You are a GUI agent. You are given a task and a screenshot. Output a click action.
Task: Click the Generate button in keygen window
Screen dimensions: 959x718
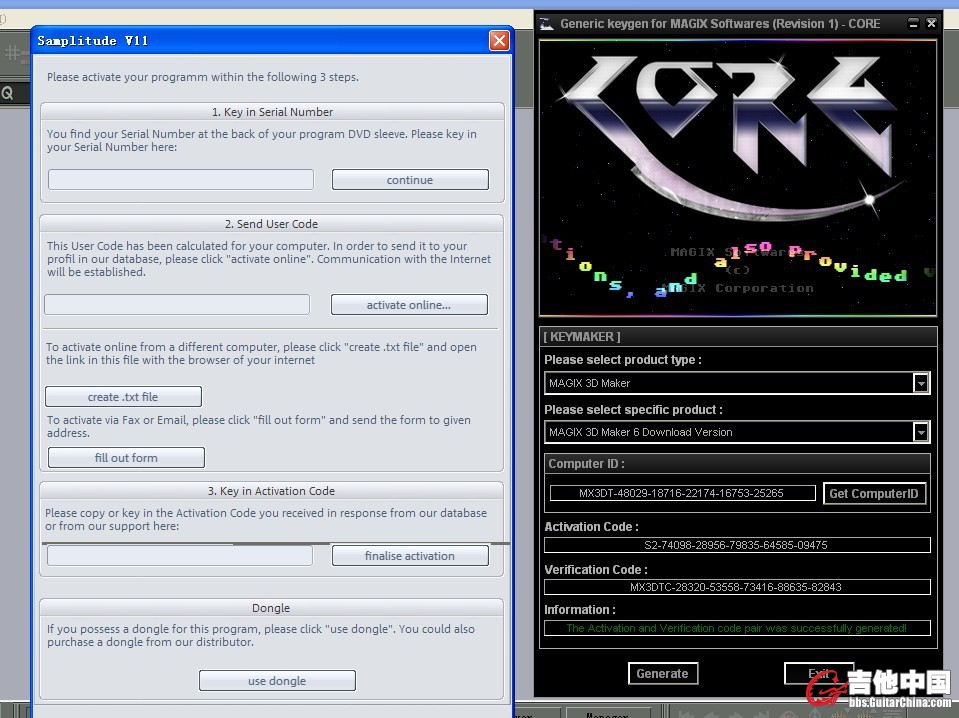[x=662, y=673]
